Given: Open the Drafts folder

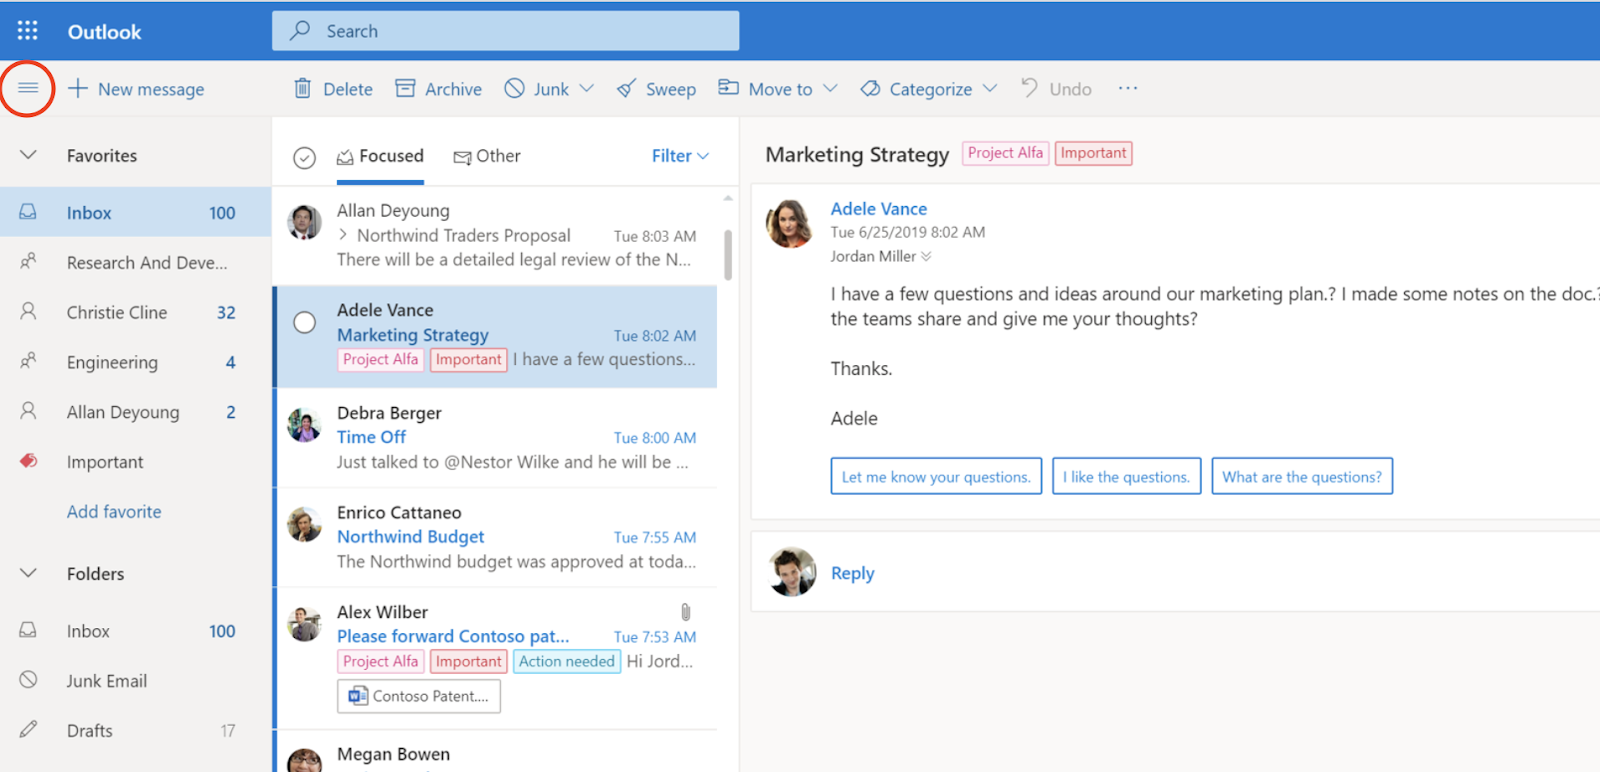Looking at the screenshot, I should pos(135,730).
